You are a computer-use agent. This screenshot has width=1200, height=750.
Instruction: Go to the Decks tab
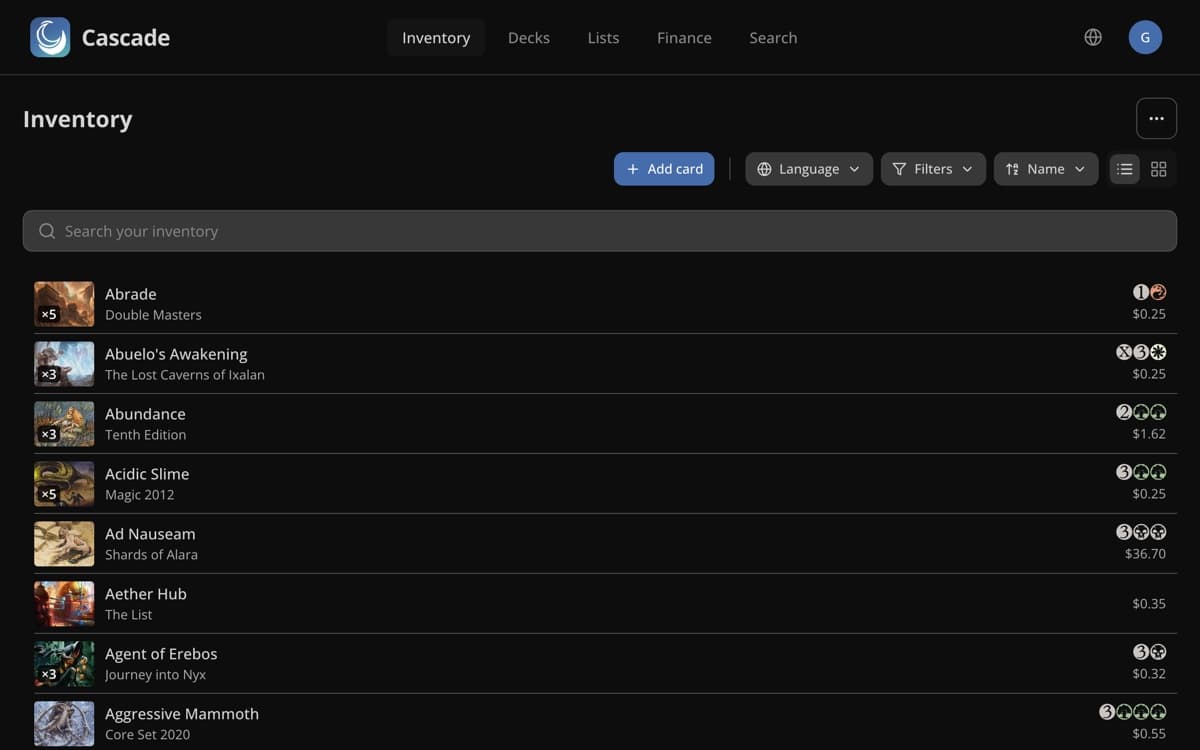click(x=529, y=38)
